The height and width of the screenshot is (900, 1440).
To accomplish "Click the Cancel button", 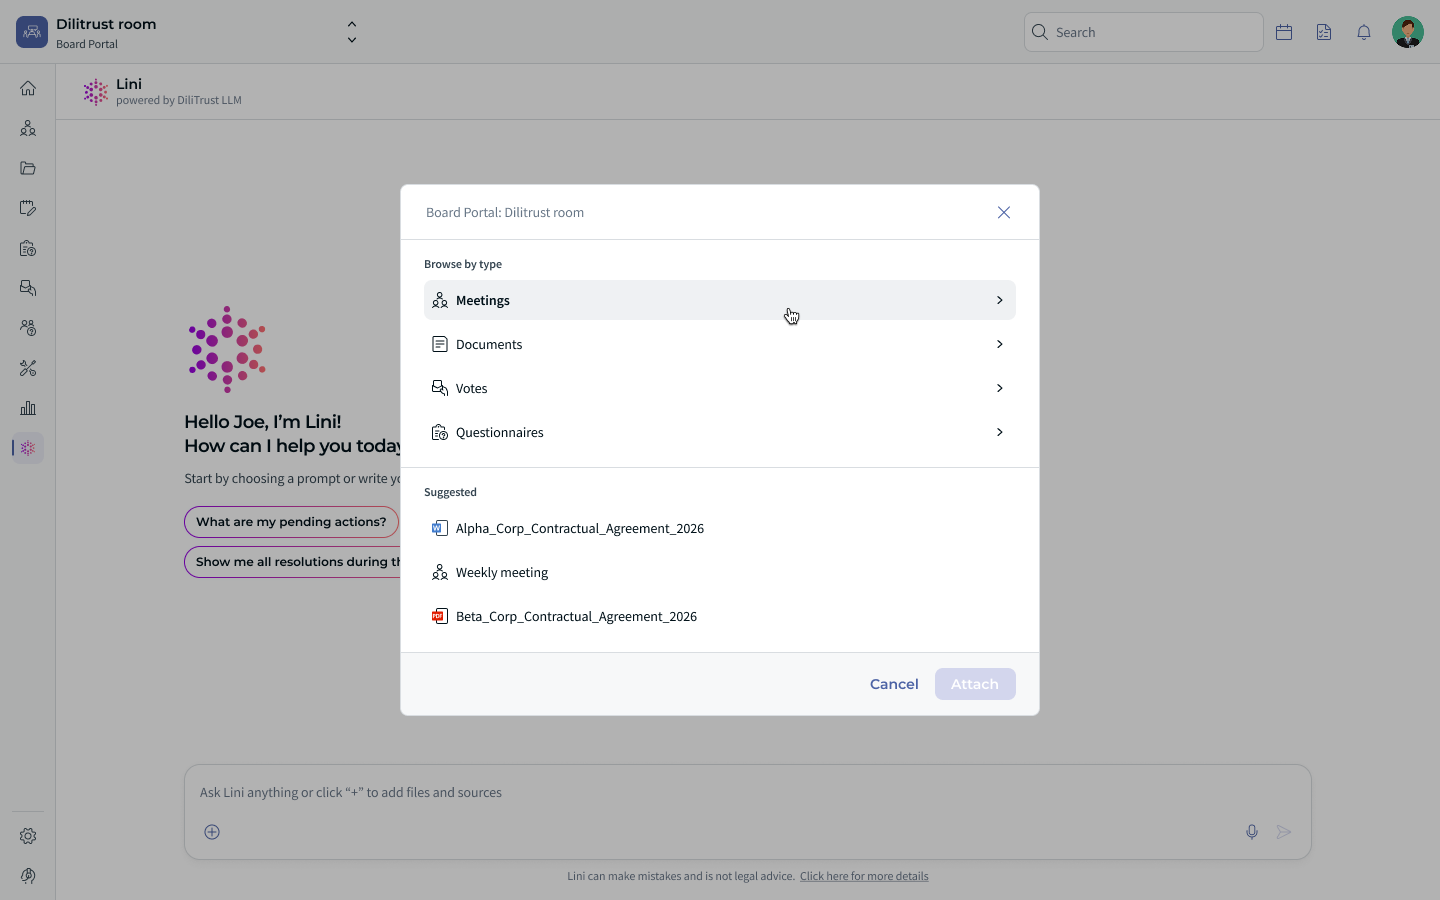I will click(894, 684).
